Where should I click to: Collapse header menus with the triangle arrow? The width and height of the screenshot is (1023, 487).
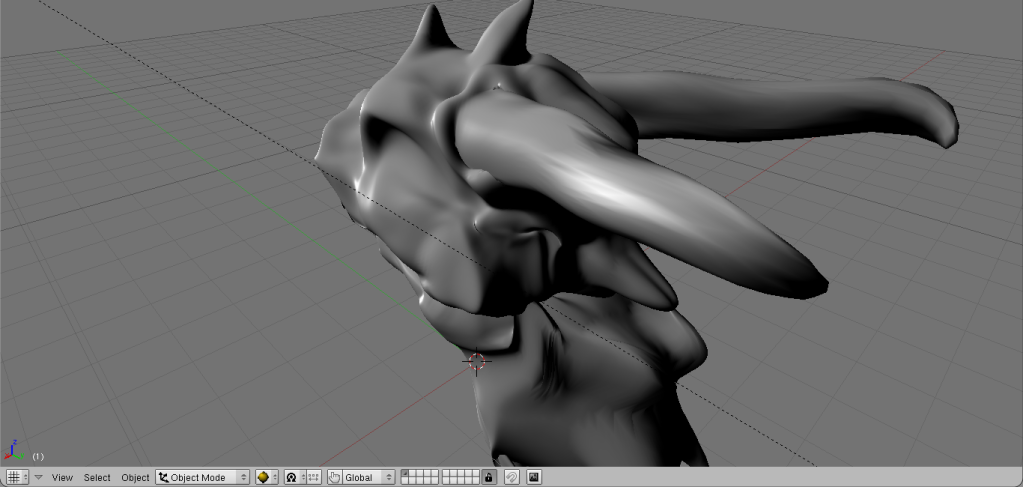pyautogui.click(x=39, y=478)
